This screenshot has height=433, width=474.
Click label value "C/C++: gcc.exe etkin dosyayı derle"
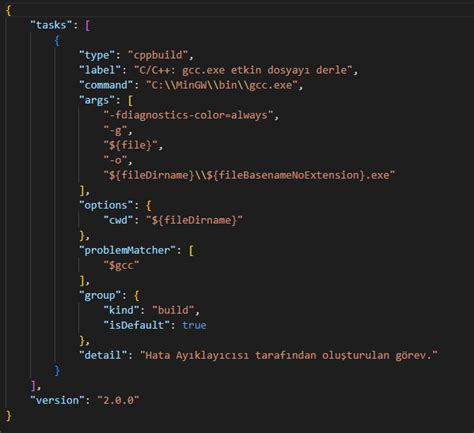coord(243,70)
